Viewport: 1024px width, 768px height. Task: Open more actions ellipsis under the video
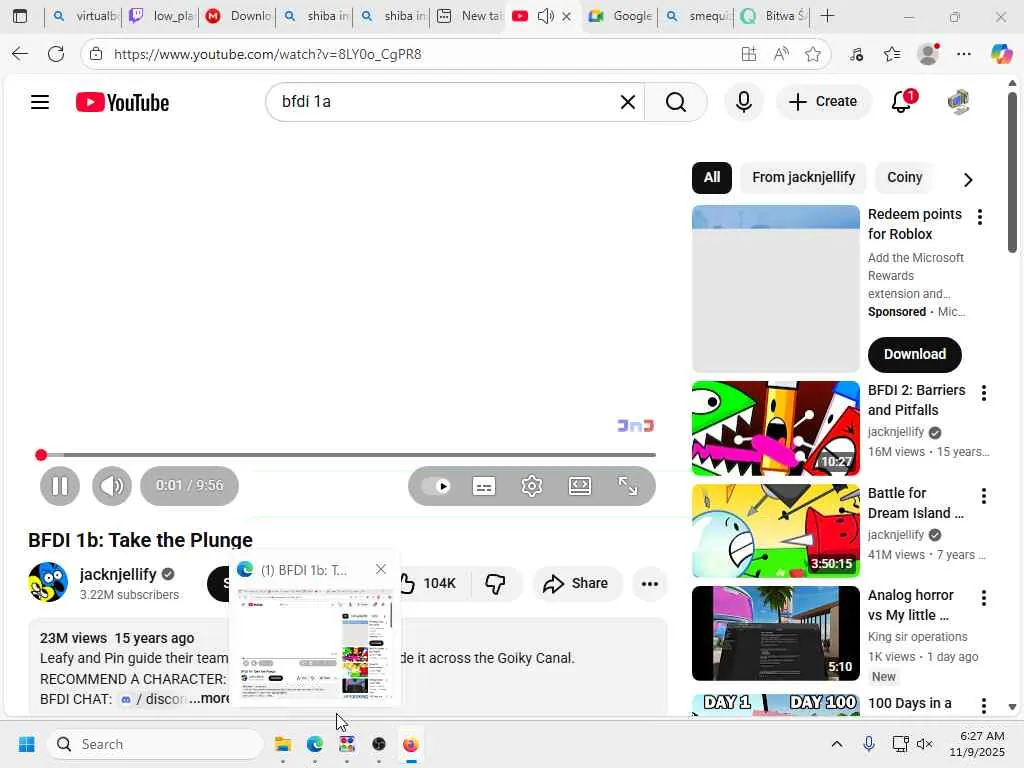click(650, 583)
